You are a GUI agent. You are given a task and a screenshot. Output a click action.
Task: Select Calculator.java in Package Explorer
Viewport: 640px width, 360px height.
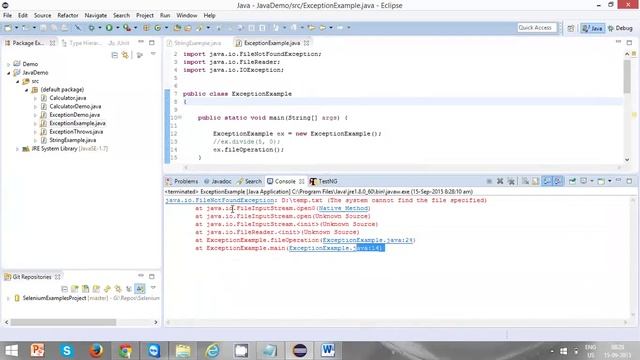pos(67,98)
